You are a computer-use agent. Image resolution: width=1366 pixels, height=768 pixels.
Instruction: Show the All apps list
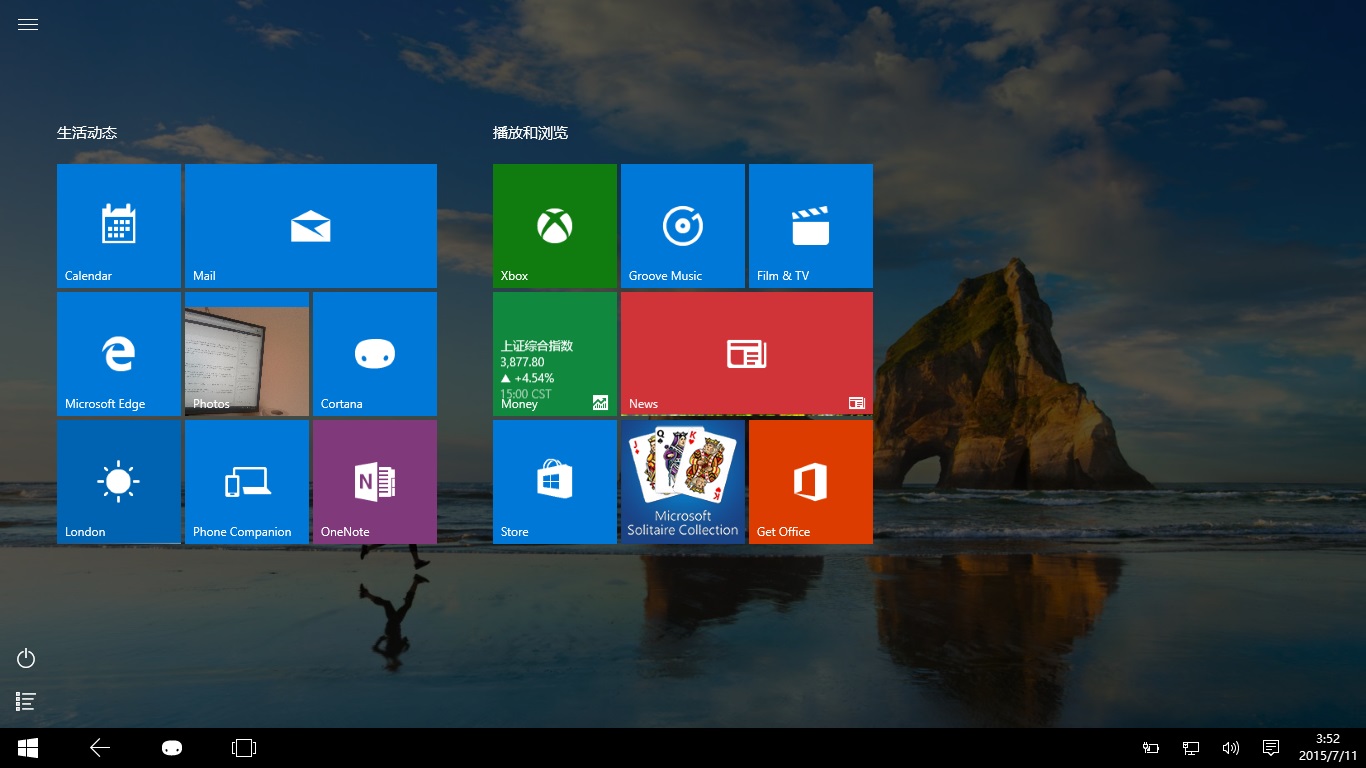click(26, 702)
